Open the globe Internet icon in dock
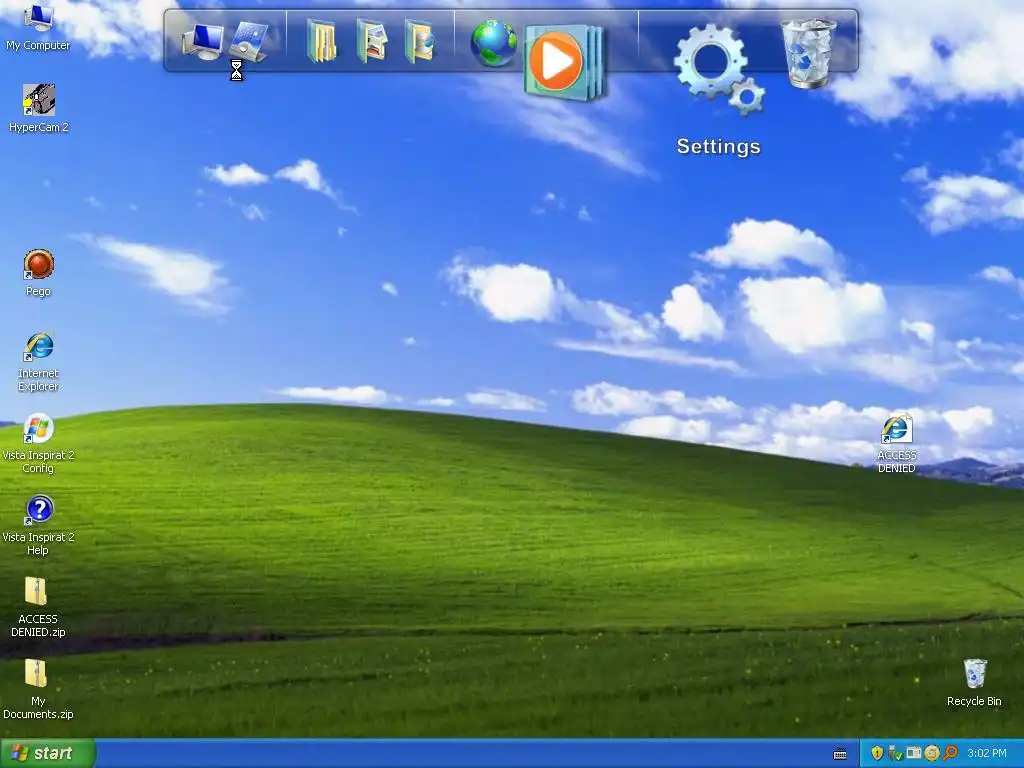Screen dimensions: 1024x768 click(x=494, y=43)
